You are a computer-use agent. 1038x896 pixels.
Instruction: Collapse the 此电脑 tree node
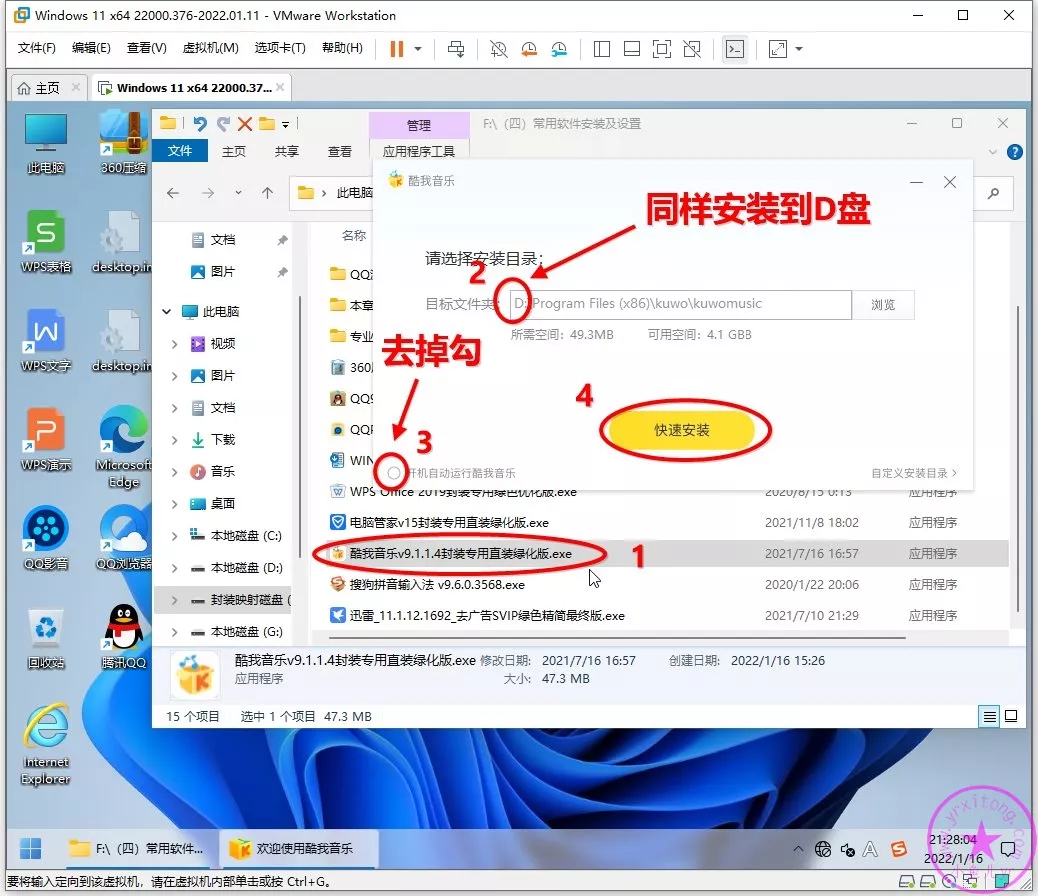coord(167,312)
